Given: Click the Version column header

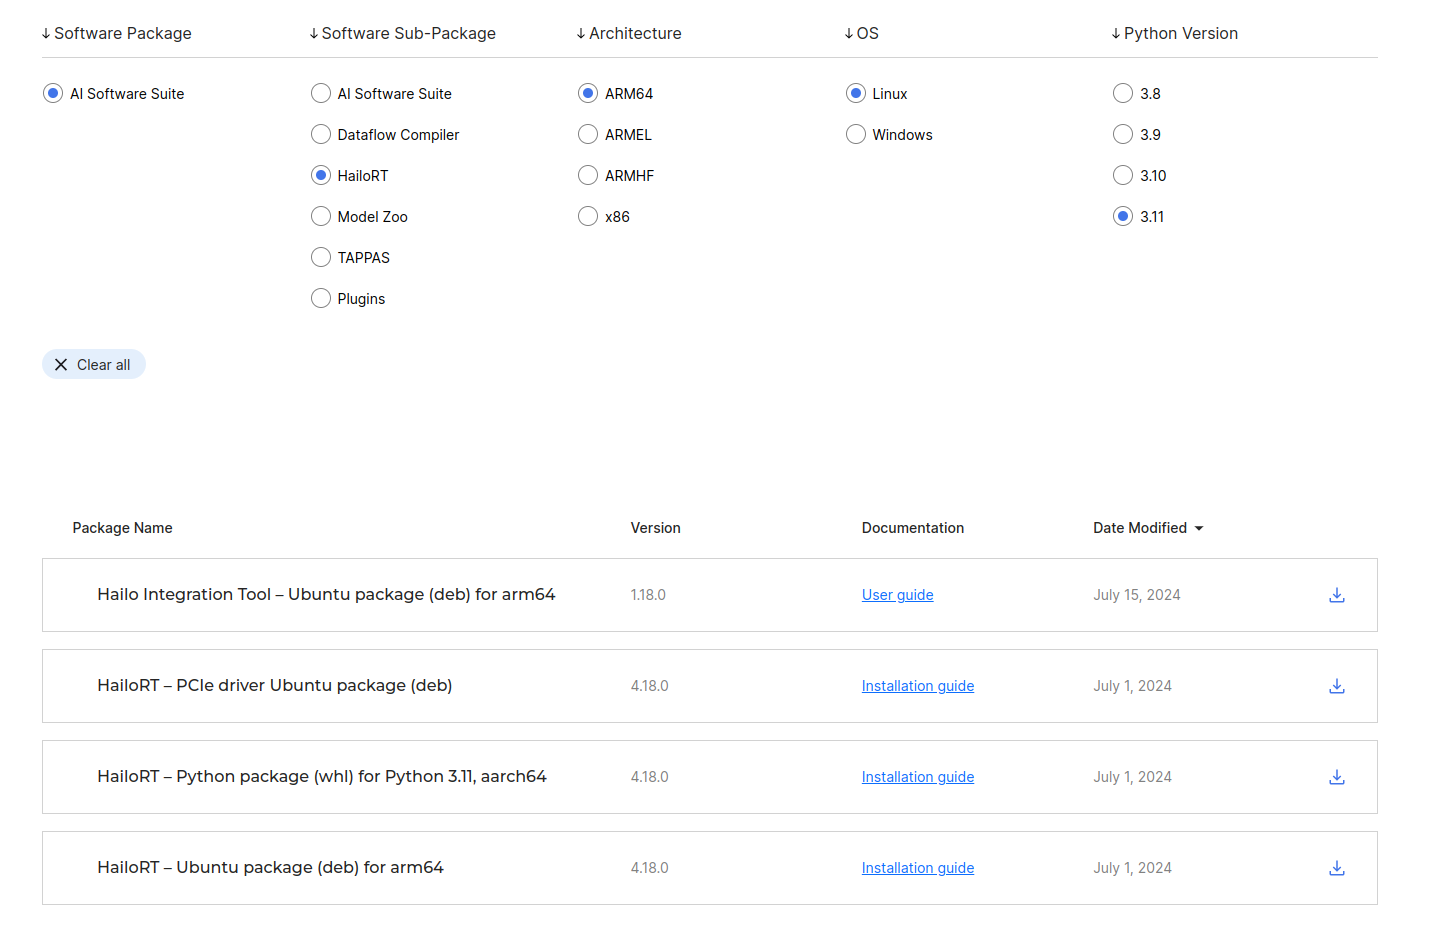Looking at the screenshot, I should tap(655, 528).
